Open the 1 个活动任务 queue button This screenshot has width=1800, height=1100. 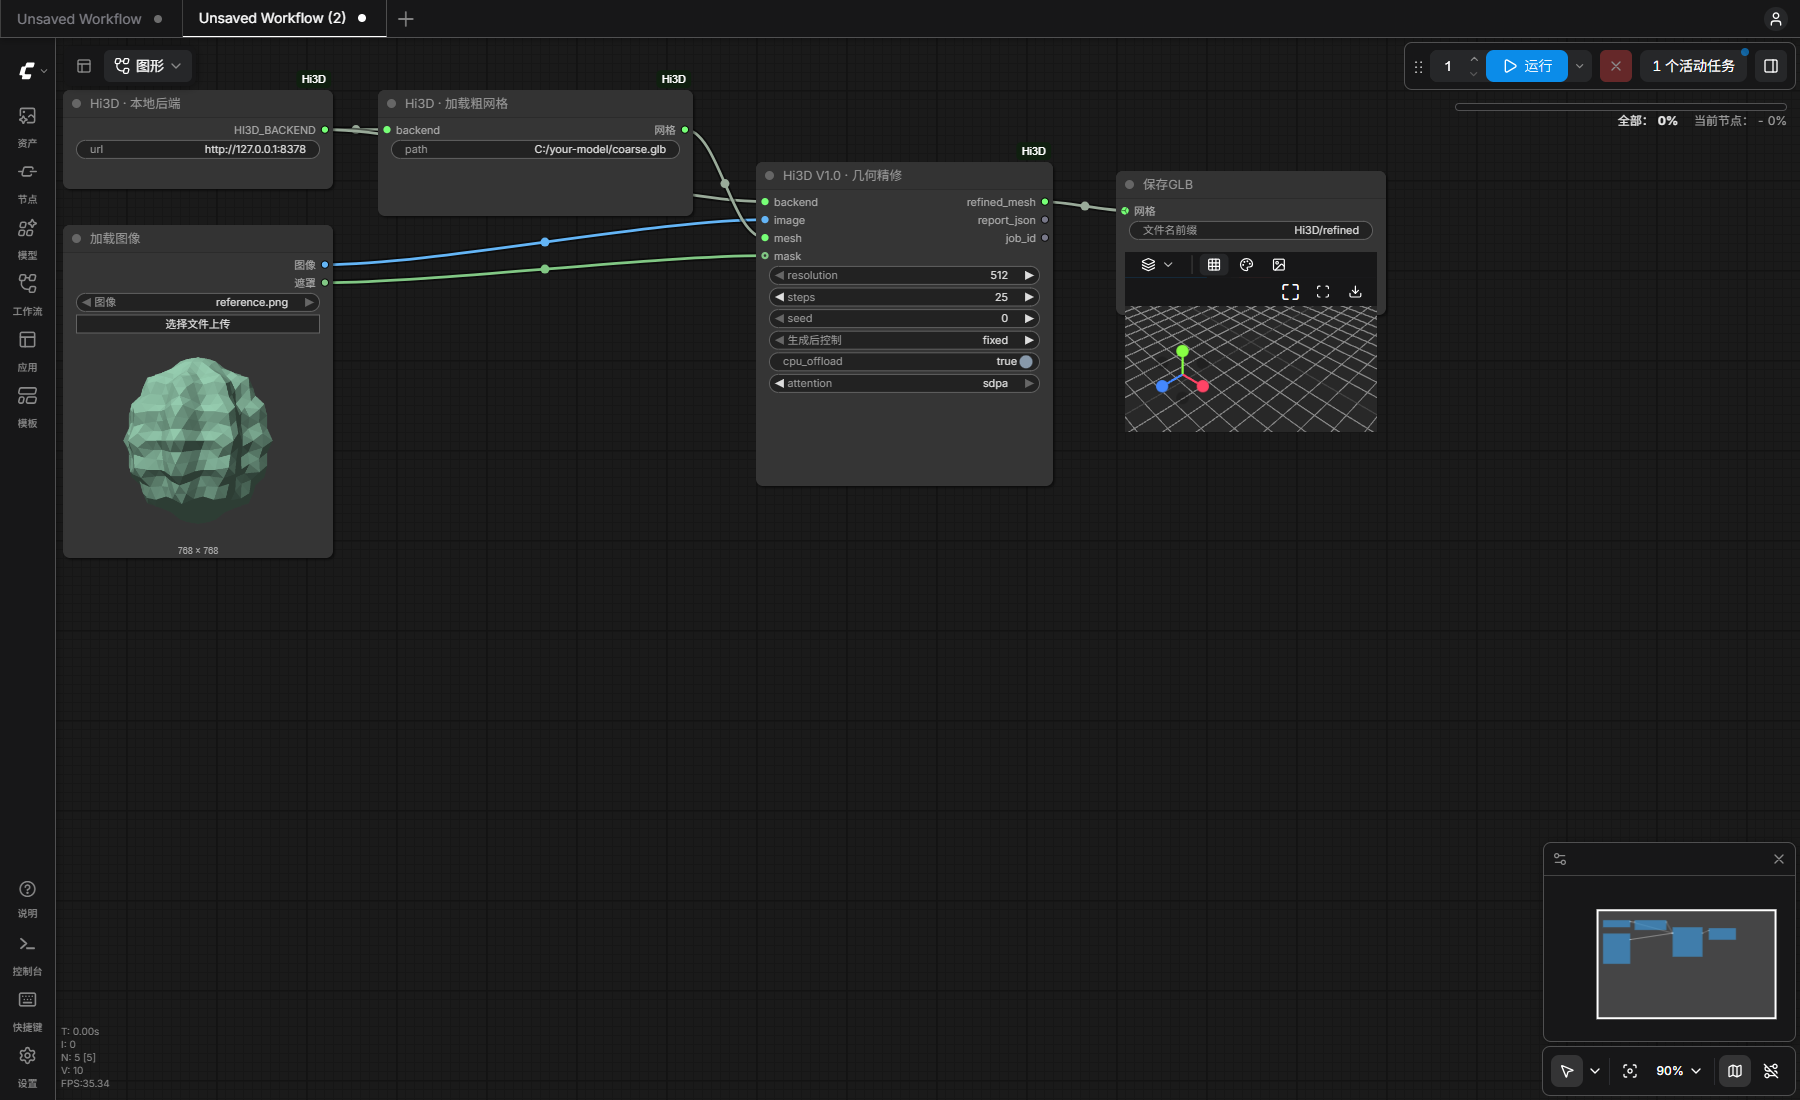[x=1693, y=66]
